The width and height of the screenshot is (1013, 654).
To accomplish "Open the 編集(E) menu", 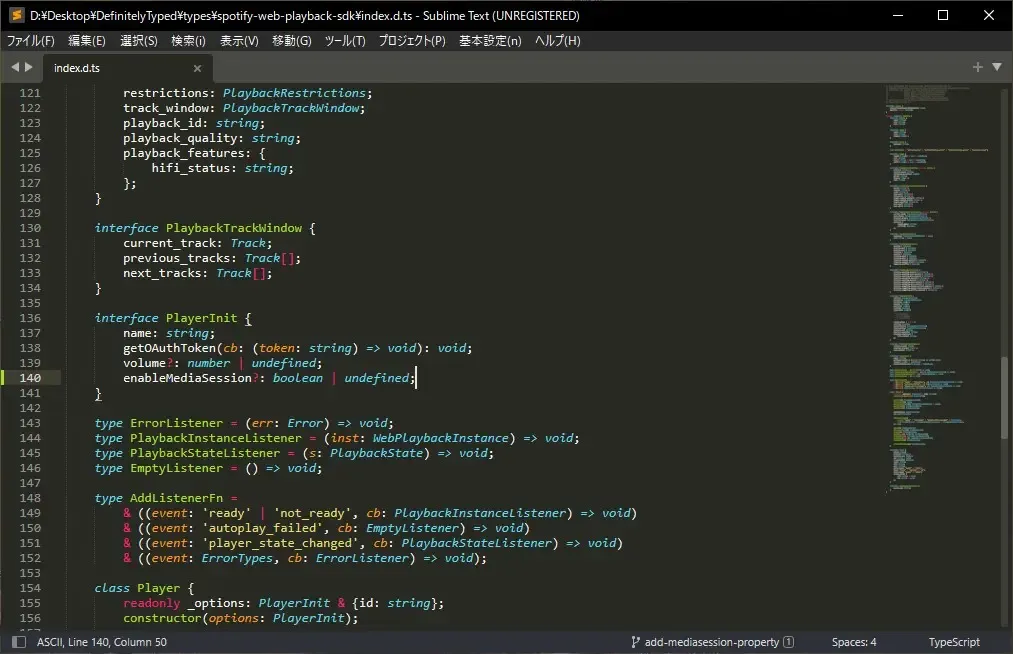I will (x=87, y=41).
